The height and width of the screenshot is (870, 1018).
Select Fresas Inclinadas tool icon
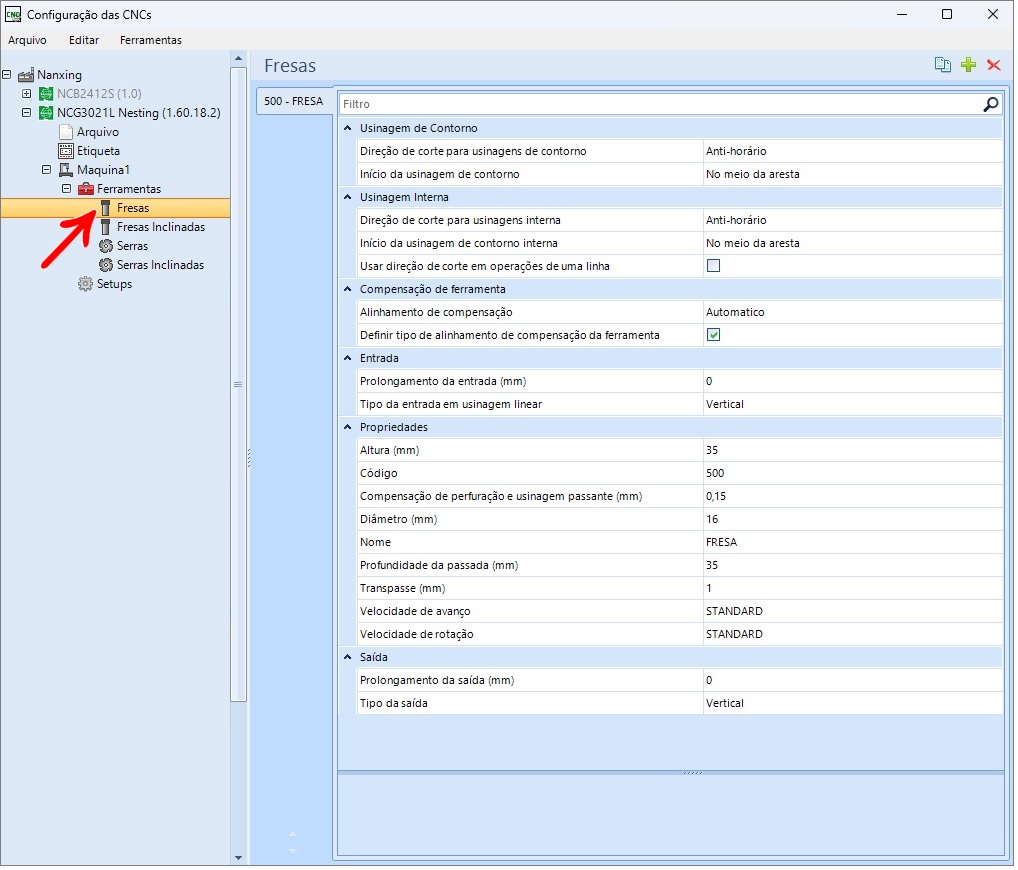(x=106, y=228)
